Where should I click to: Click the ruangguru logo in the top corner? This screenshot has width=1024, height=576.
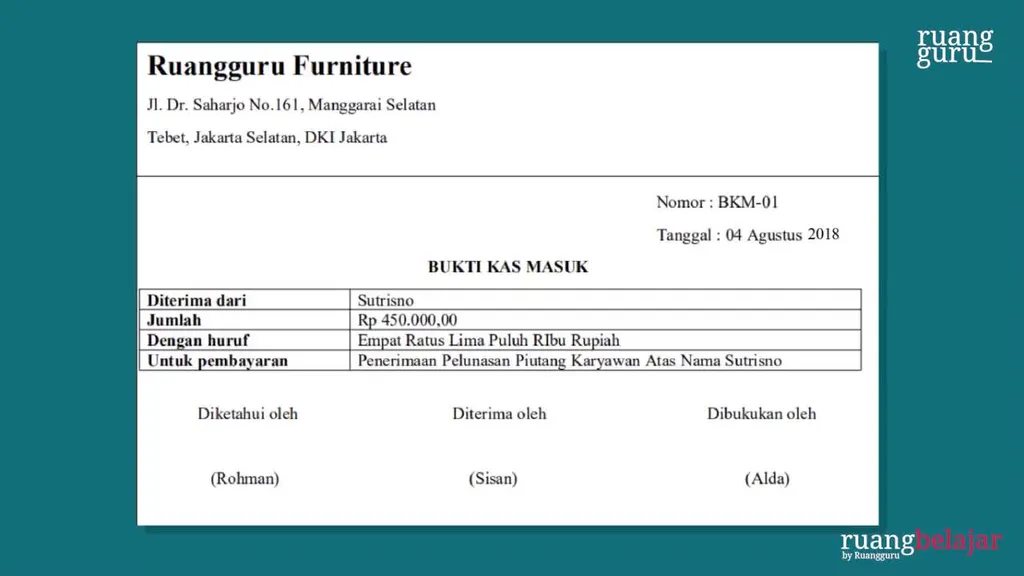pyautogui.click(x=955, y=47)
